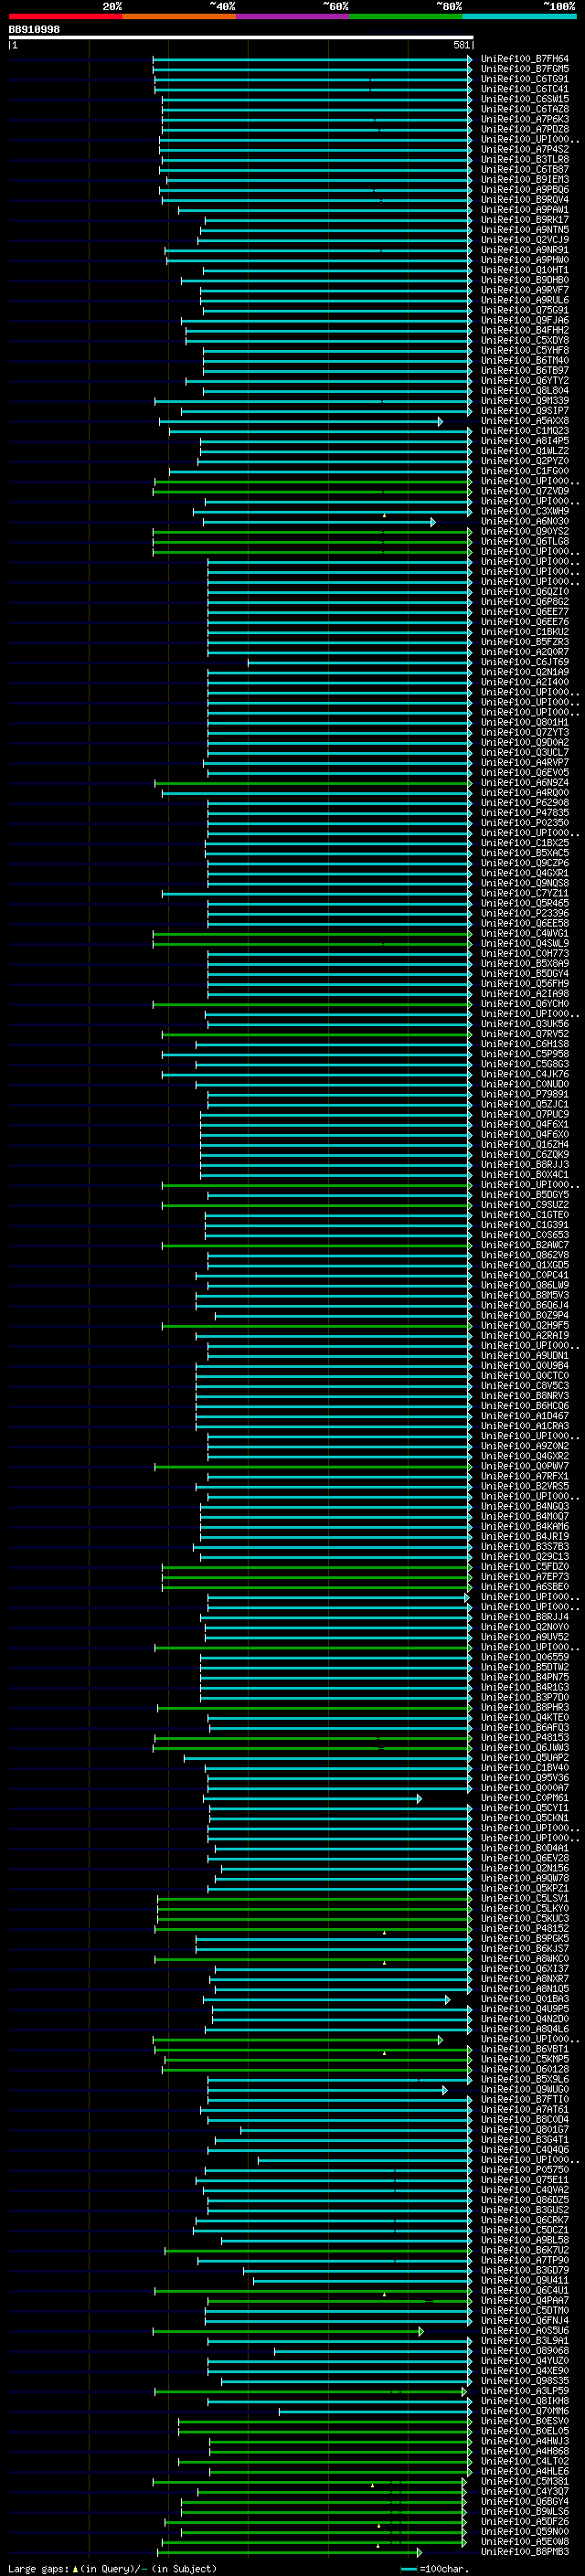The width and height of the screenshot is (585, 2576).
Task: Open hit UniRef100_B2AWC7
Action: coord(524,1245)
